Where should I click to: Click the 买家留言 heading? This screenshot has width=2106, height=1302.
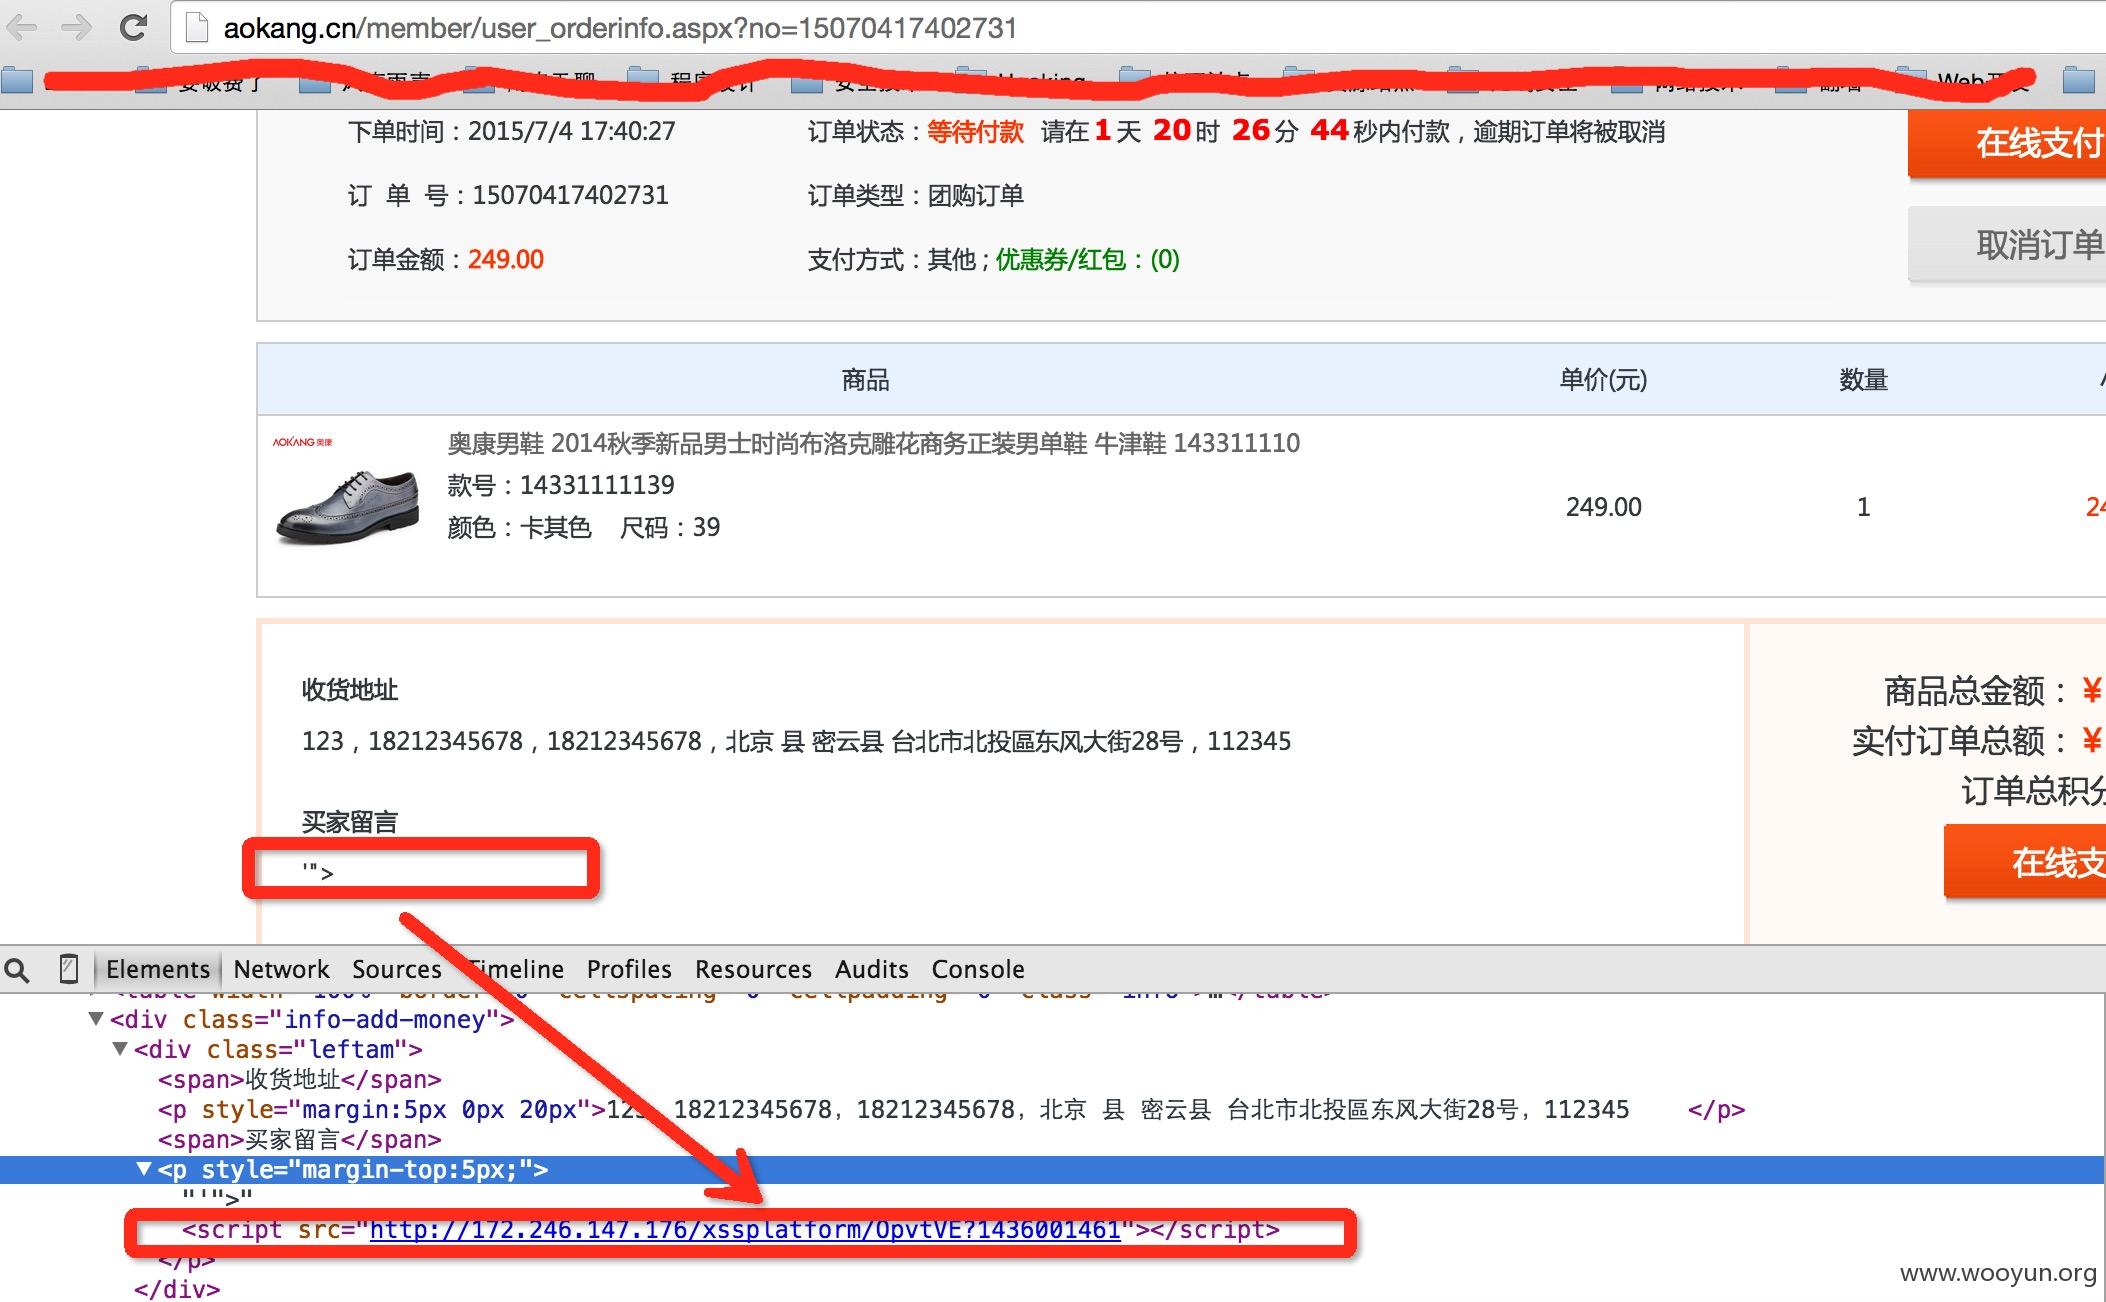350,822
